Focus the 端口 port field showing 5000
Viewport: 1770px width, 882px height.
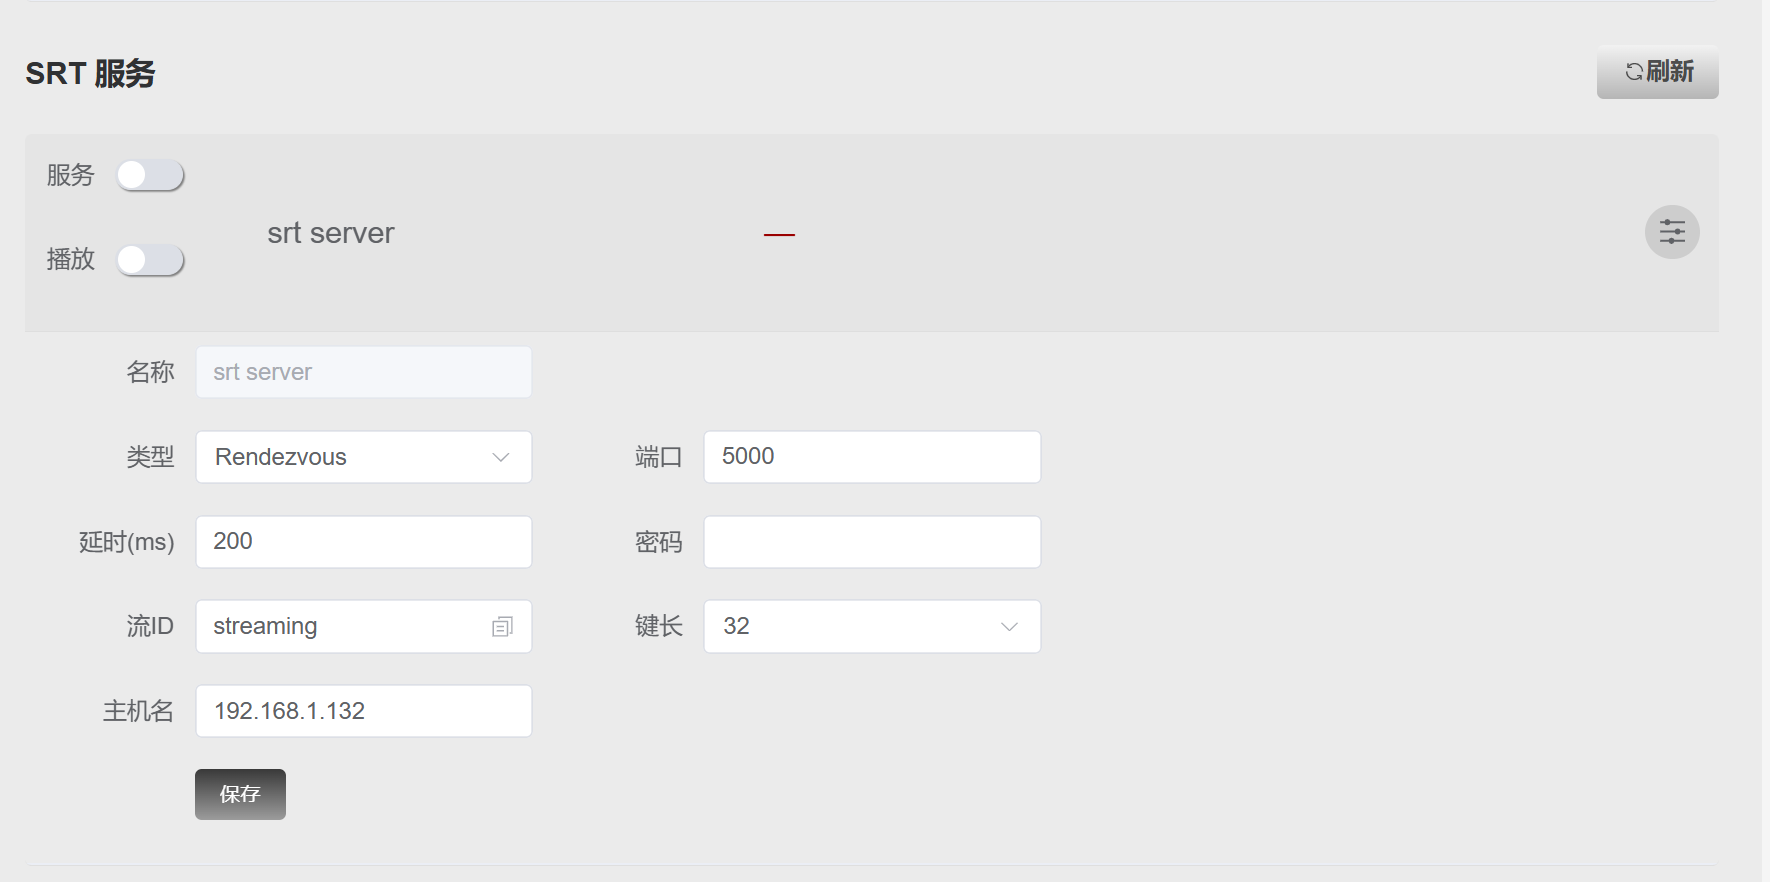871,457
